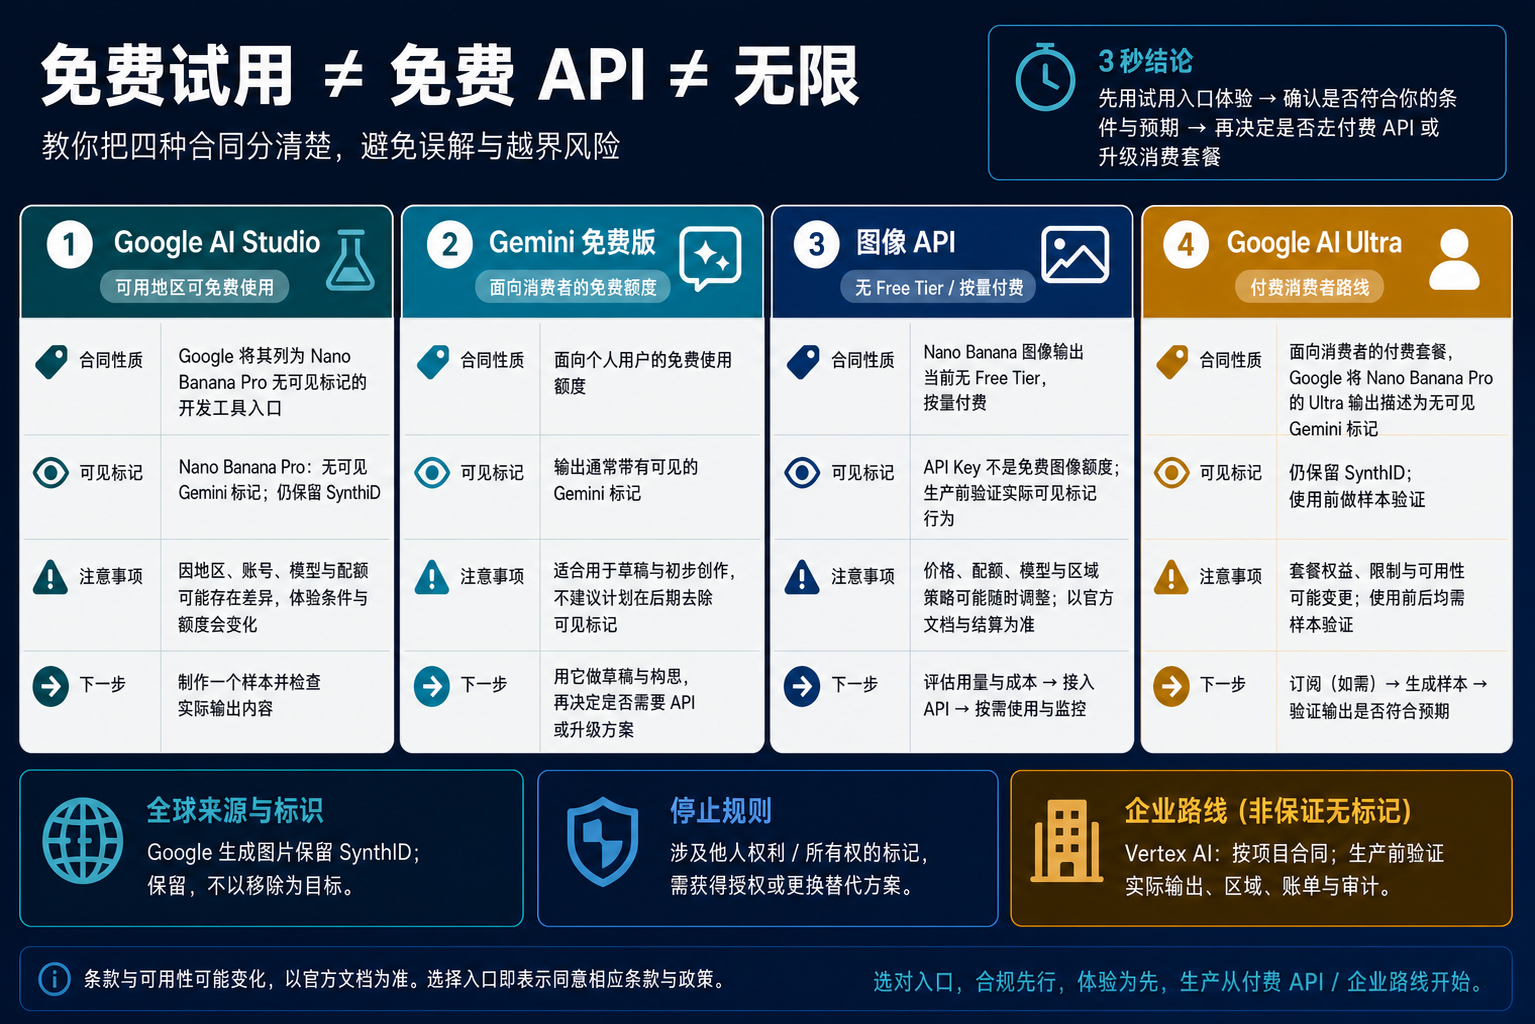Select the Google AI Ultra card title

(x=1314, y=243)
